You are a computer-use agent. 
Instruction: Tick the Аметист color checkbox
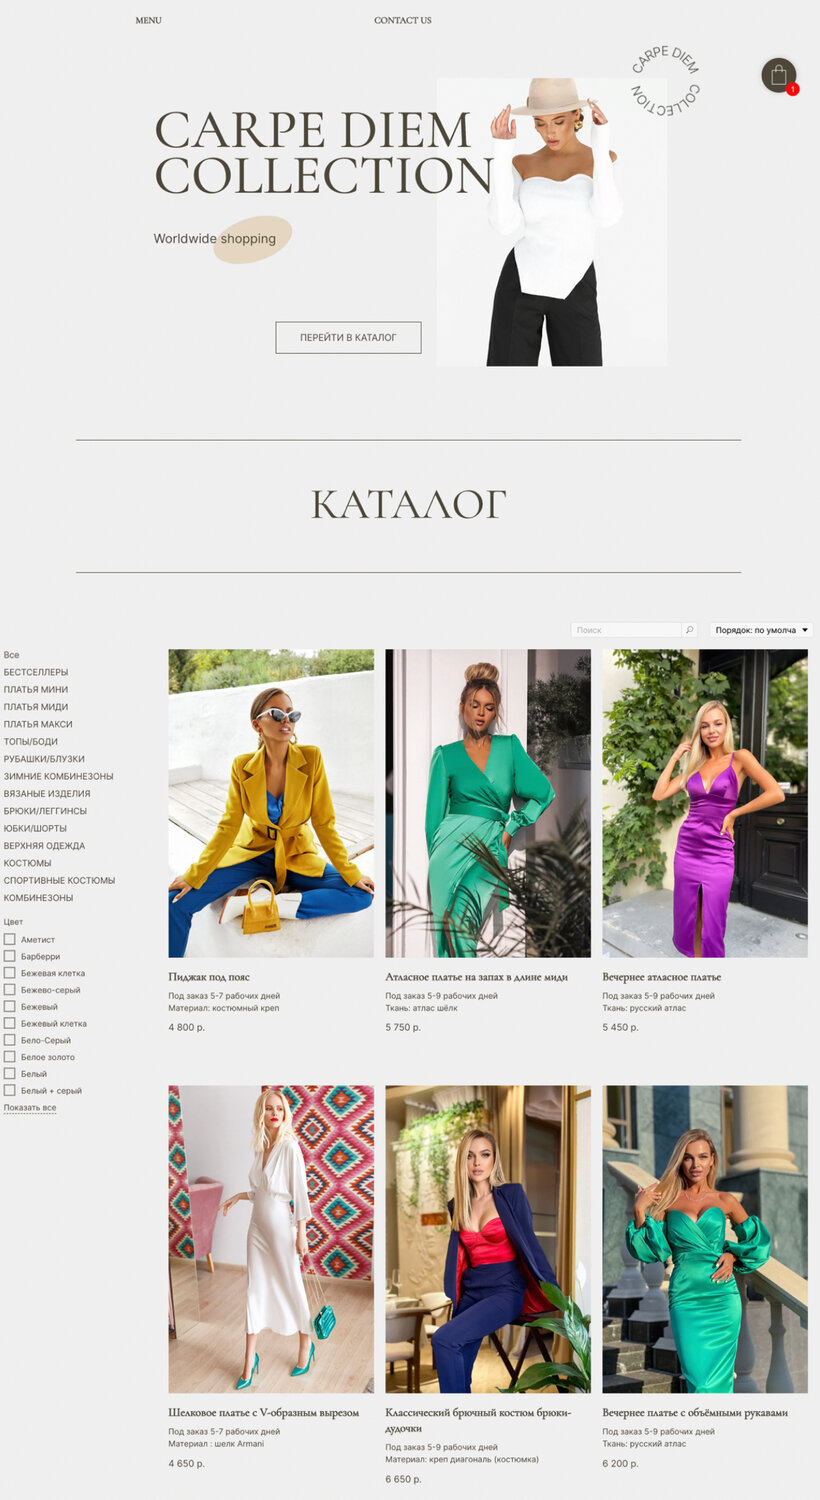click(x=9, y=939)
